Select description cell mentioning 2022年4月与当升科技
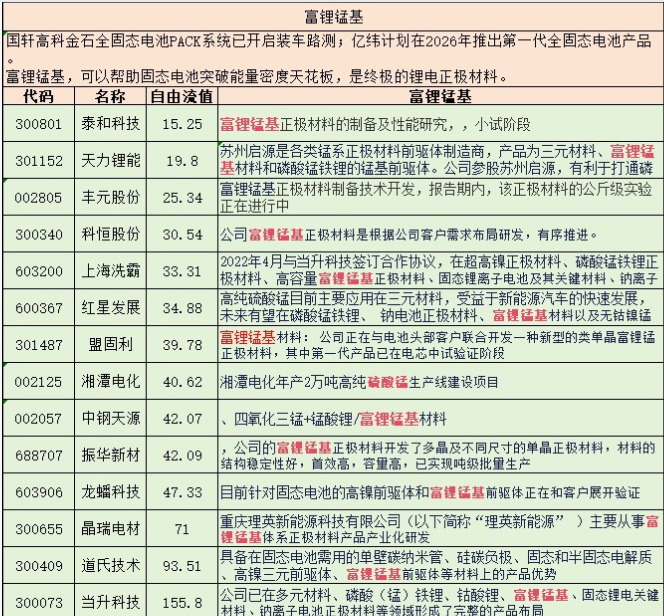 point(441,271)
